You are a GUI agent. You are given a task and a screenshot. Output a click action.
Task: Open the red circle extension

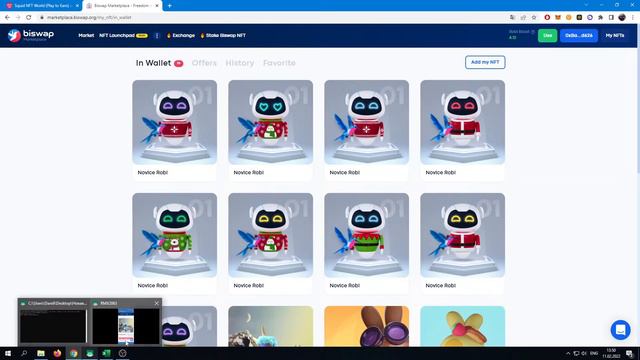(x=547, y=18)
